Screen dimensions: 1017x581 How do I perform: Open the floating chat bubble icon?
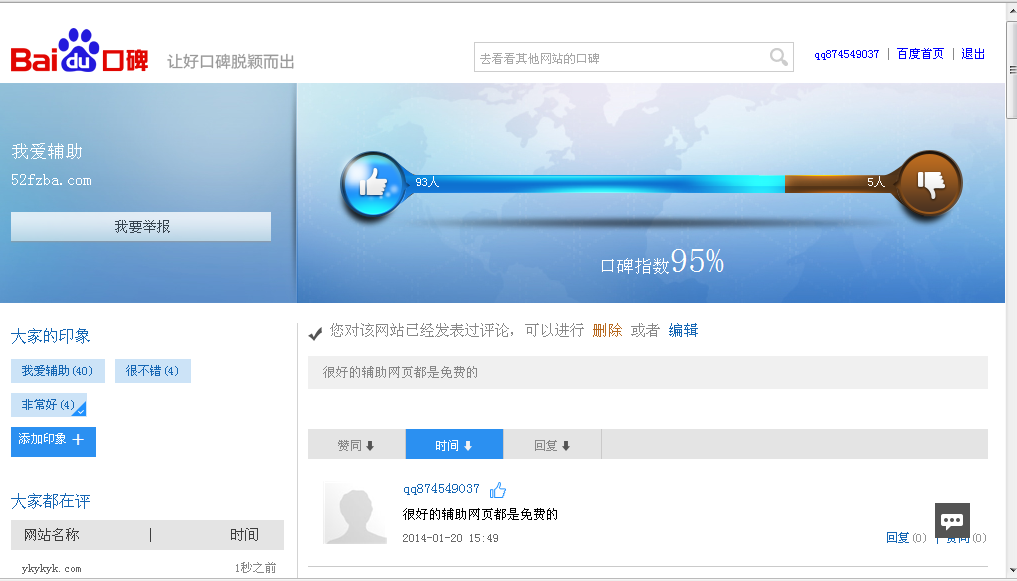tap(952, 520)
